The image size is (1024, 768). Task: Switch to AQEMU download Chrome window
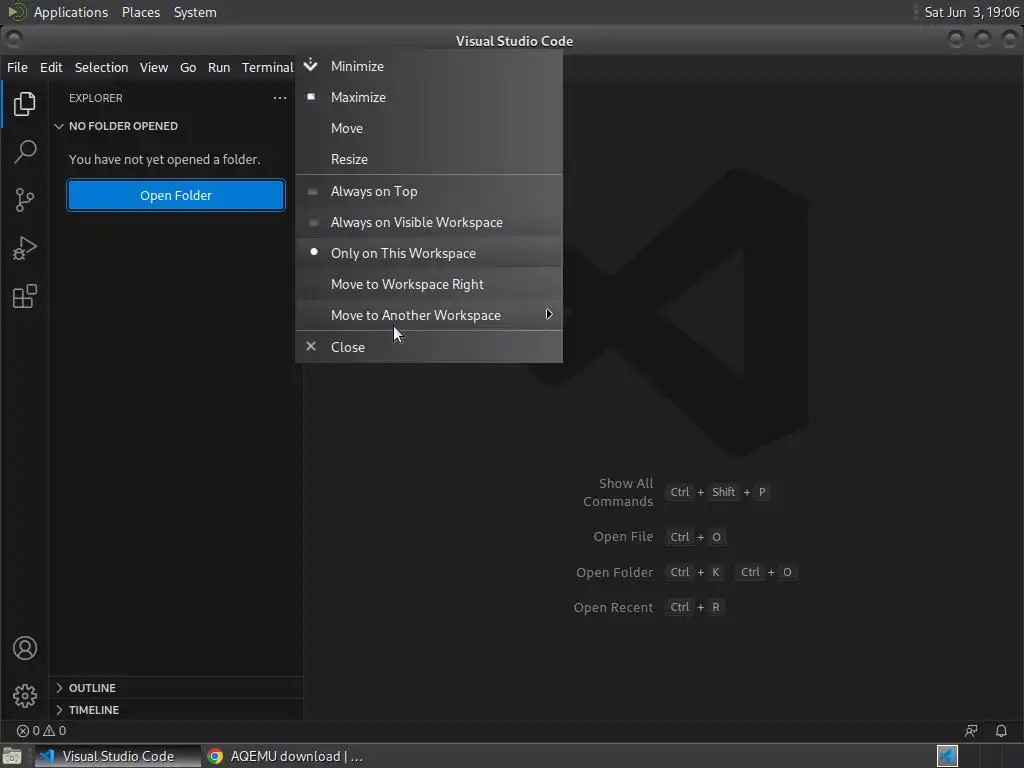coord(285,756)
